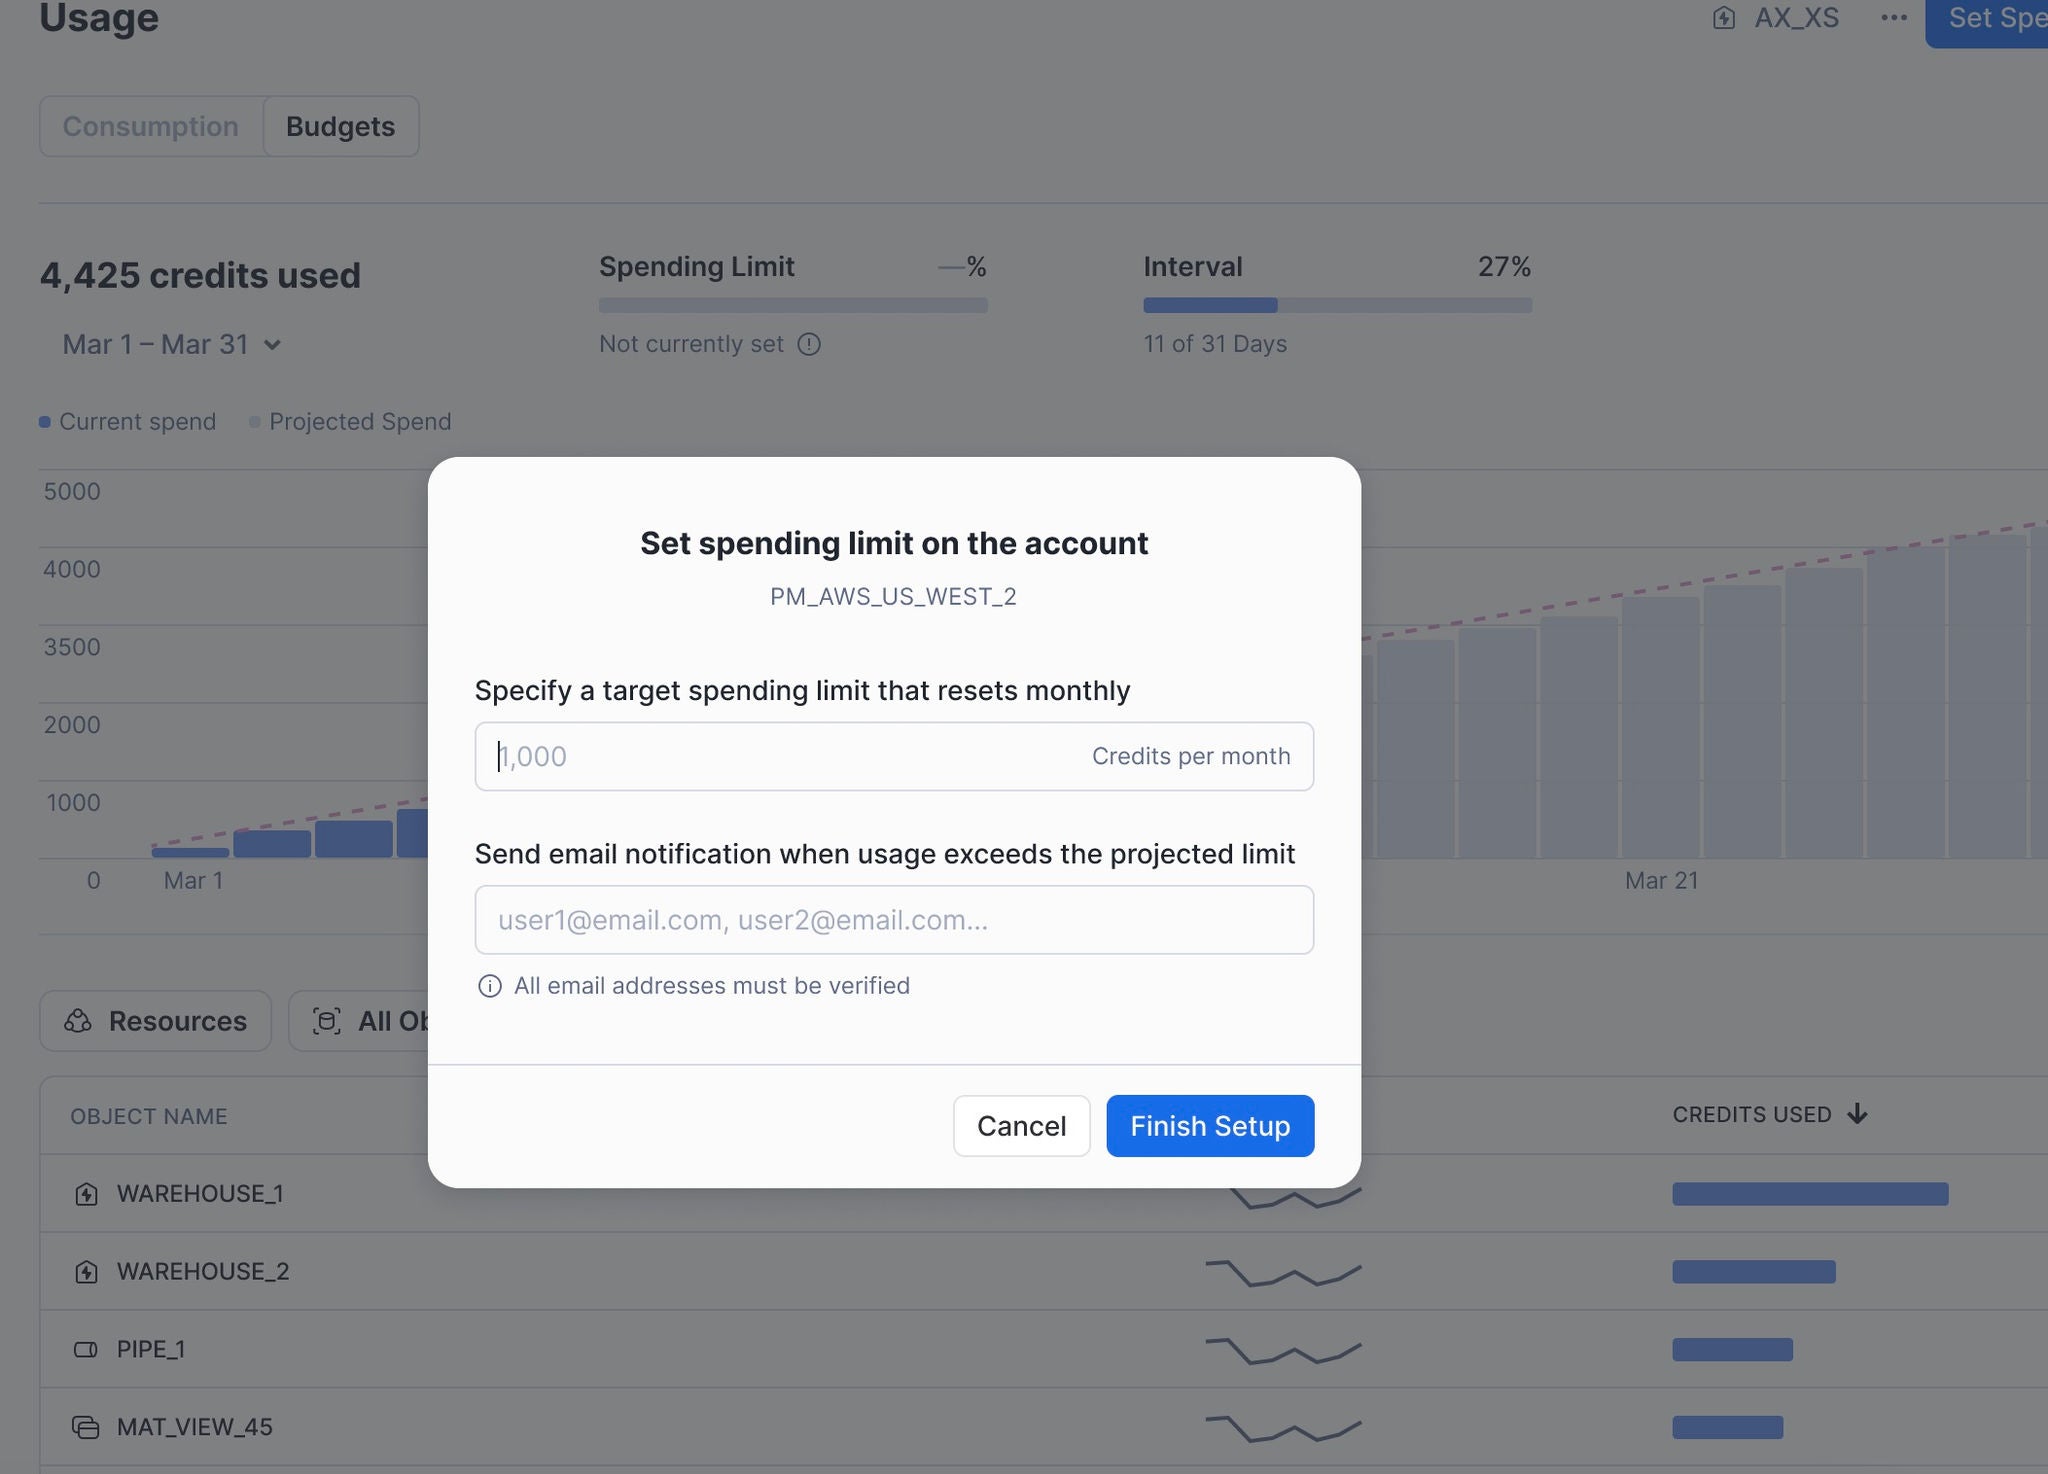The image size is (2048, 1474).
Task: Click the PIPE_1 pipe icon
Action: point(86,1350)
